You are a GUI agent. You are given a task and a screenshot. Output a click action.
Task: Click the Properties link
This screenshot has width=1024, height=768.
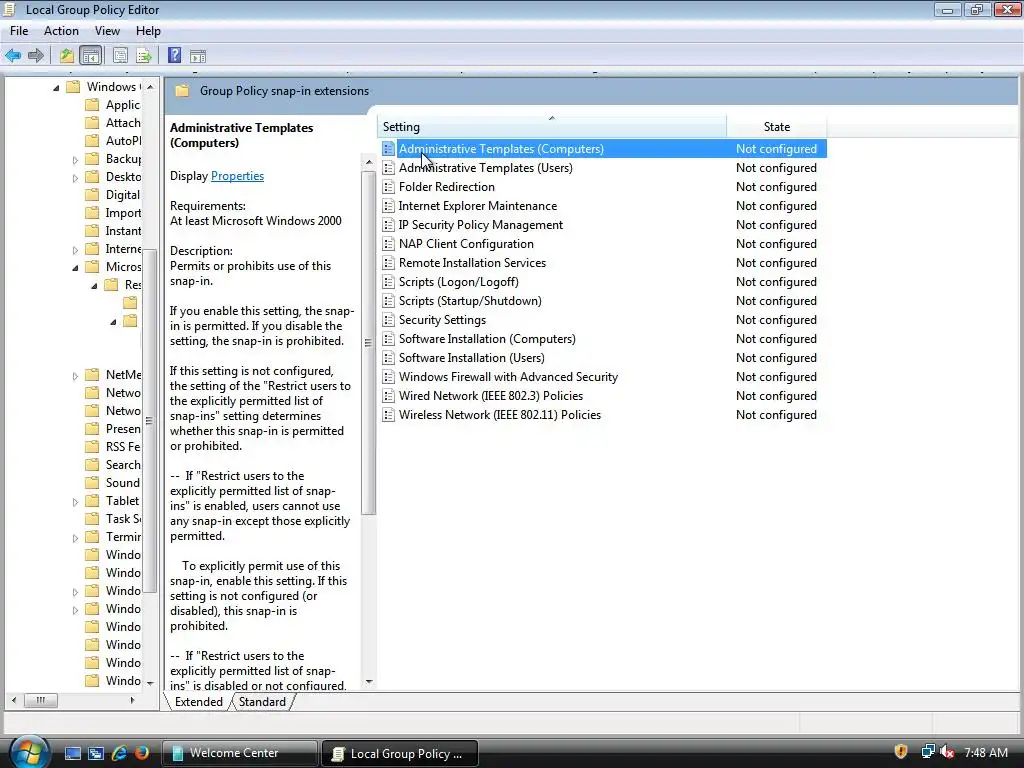click(238, 176)
